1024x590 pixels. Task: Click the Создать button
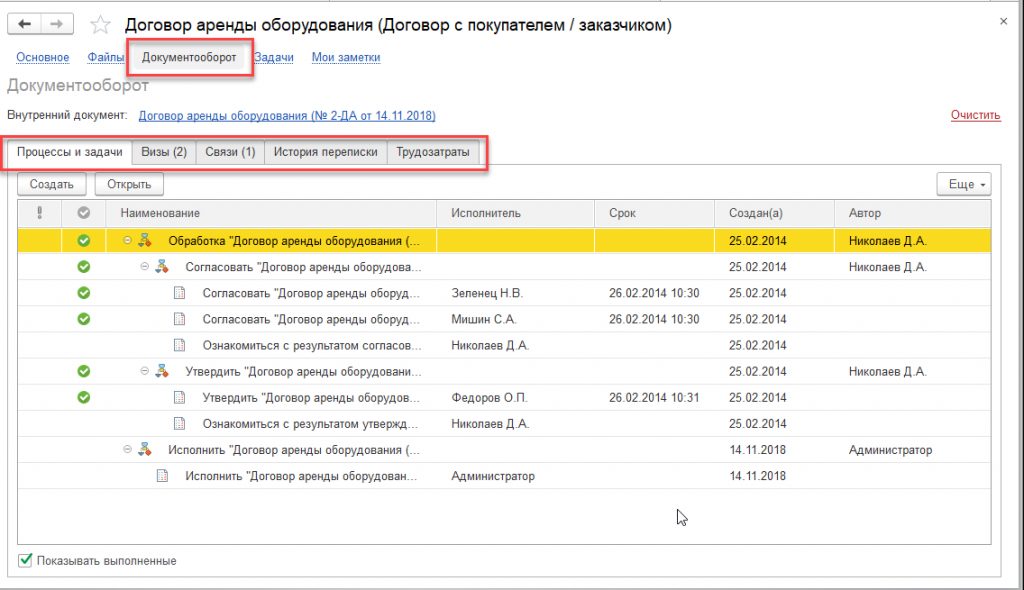click(x=52, y=184)
